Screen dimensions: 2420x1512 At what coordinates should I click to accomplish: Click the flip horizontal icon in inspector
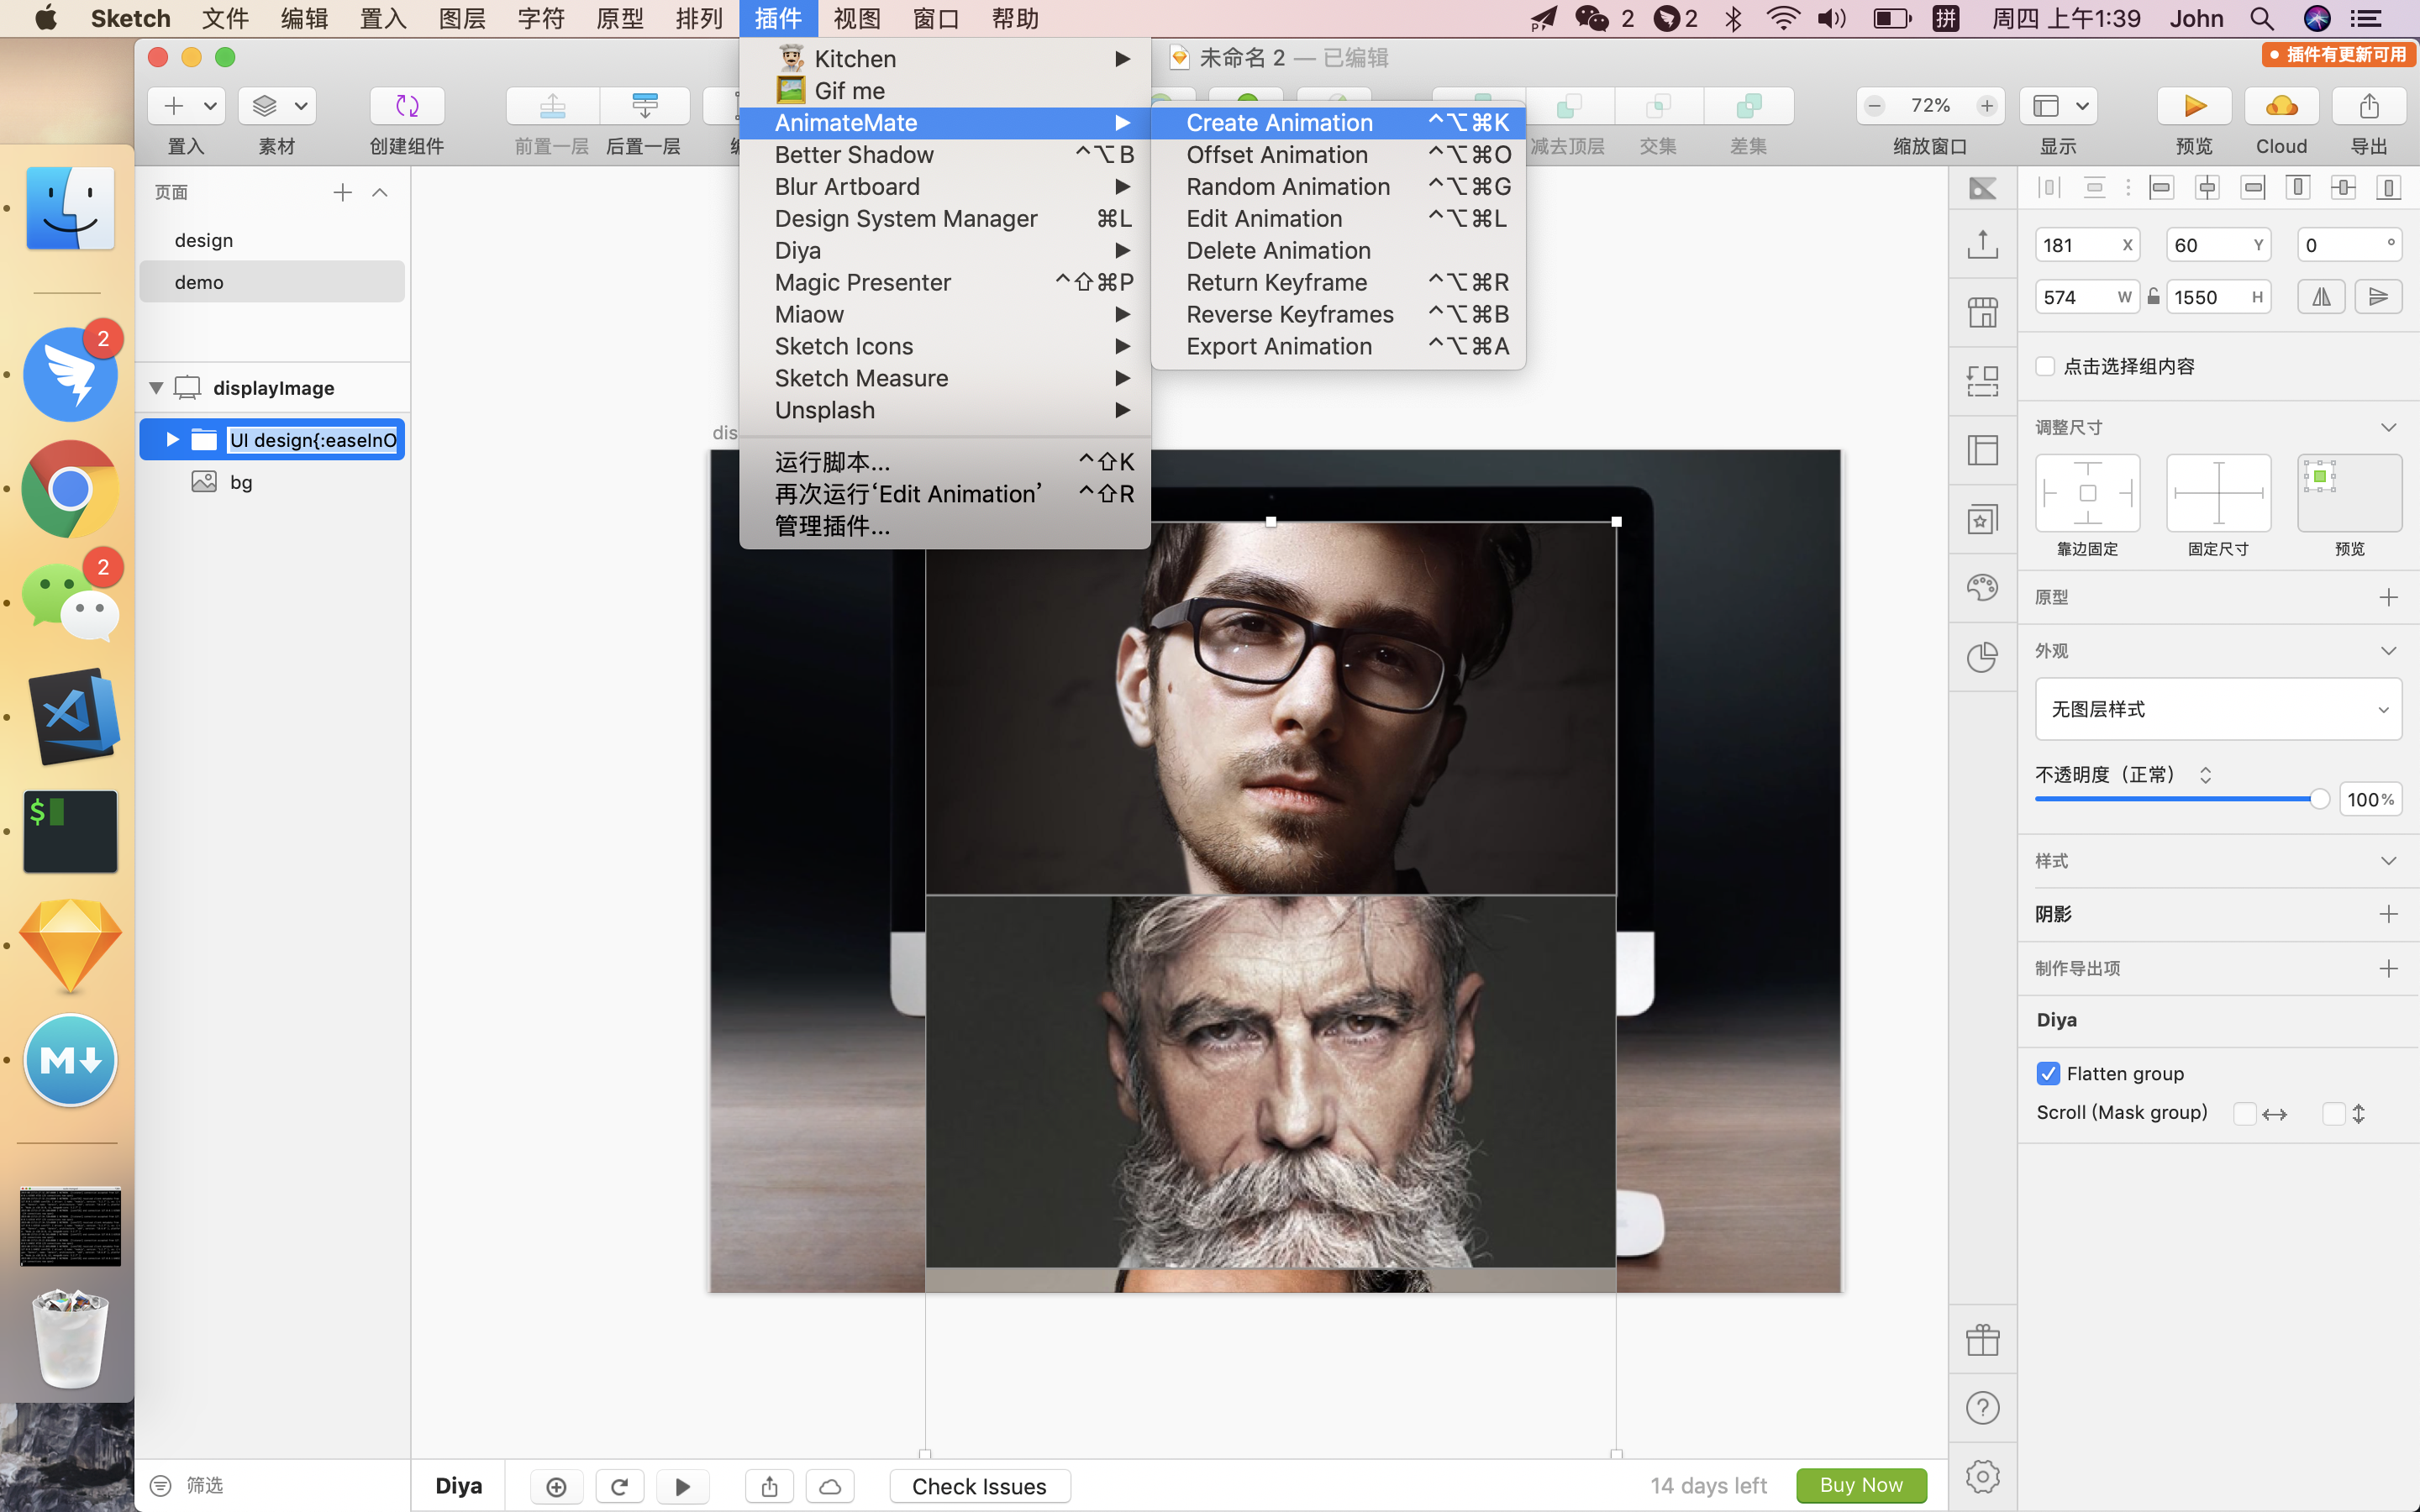point(2320,297)
